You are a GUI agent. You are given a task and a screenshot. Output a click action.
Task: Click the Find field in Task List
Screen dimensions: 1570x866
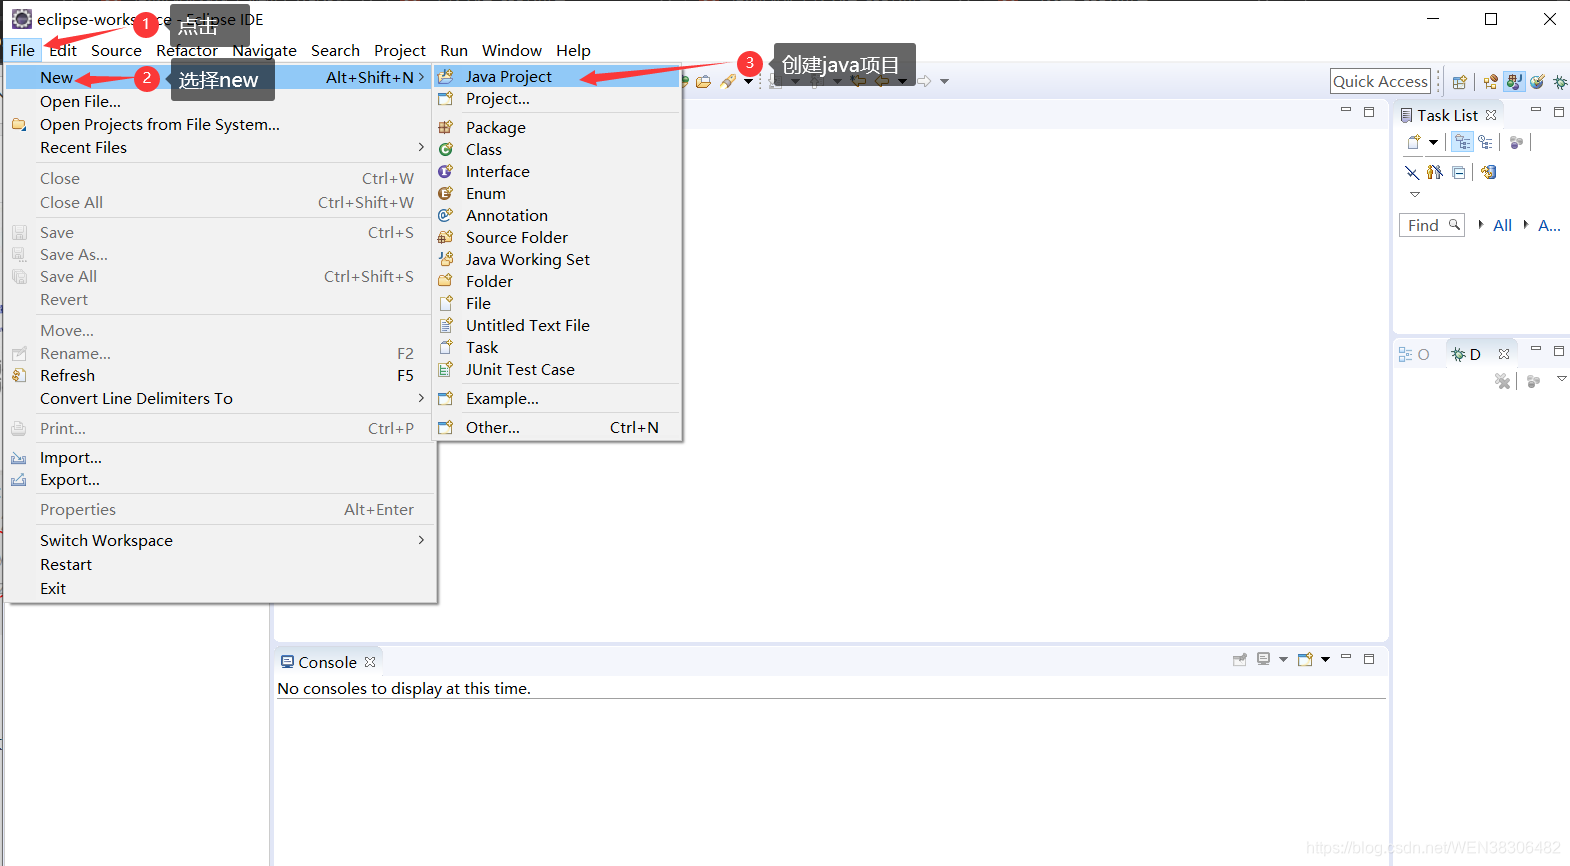(x=1432, y=225)
